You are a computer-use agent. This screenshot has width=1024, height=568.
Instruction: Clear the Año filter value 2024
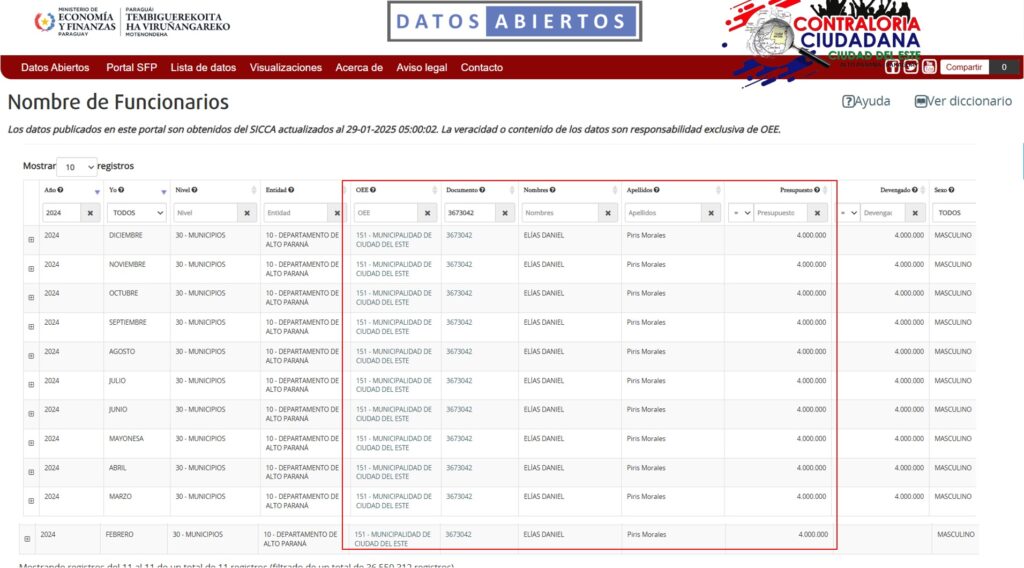point(90,213)
